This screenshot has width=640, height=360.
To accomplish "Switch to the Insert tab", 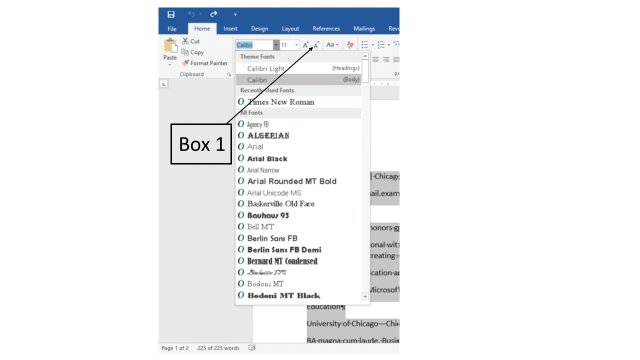I will (230, 29).
